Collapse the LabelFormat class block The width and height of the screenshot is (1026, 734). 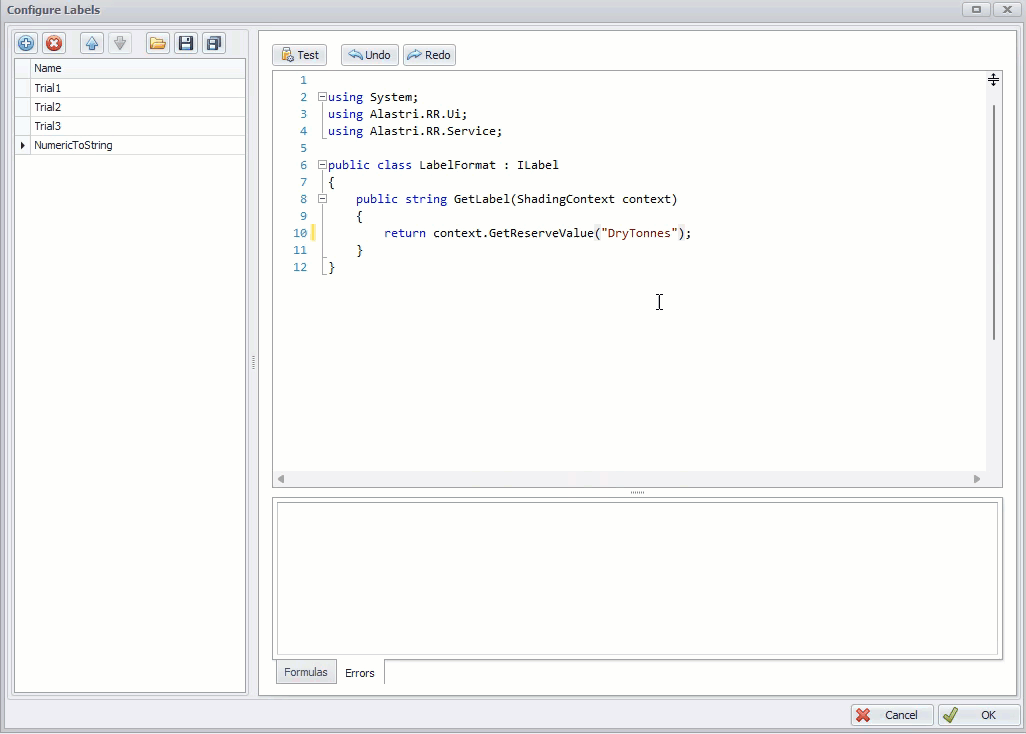pos(322,165)
